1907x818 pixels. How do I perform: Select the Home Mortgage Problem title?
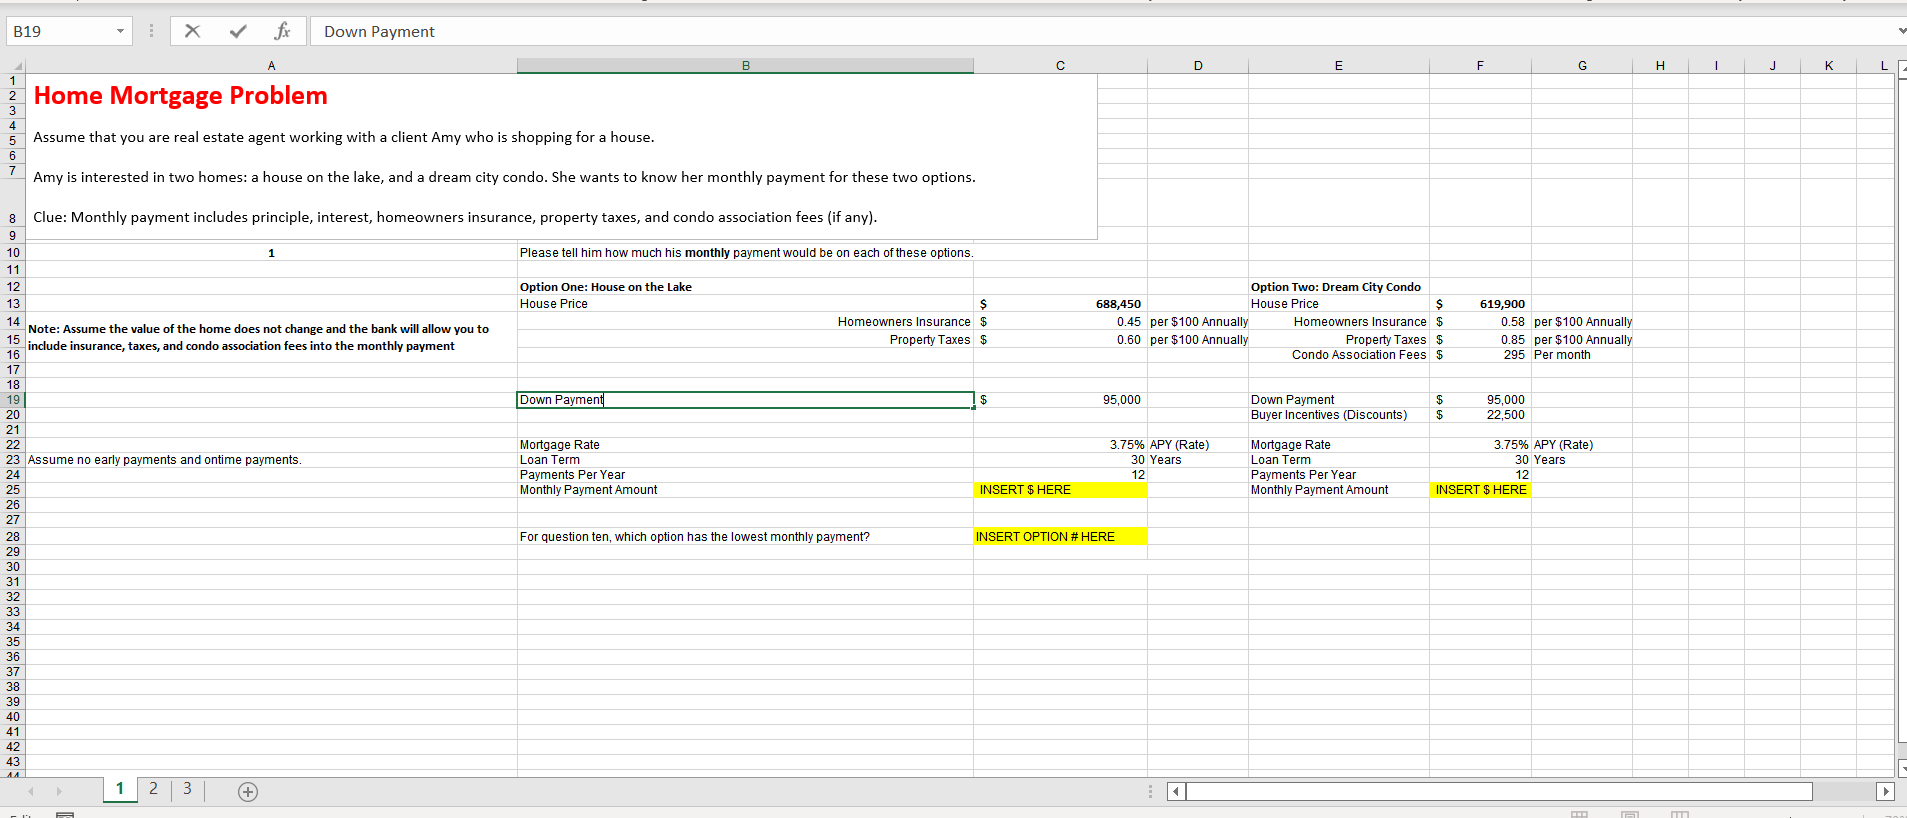coord(181,95)
